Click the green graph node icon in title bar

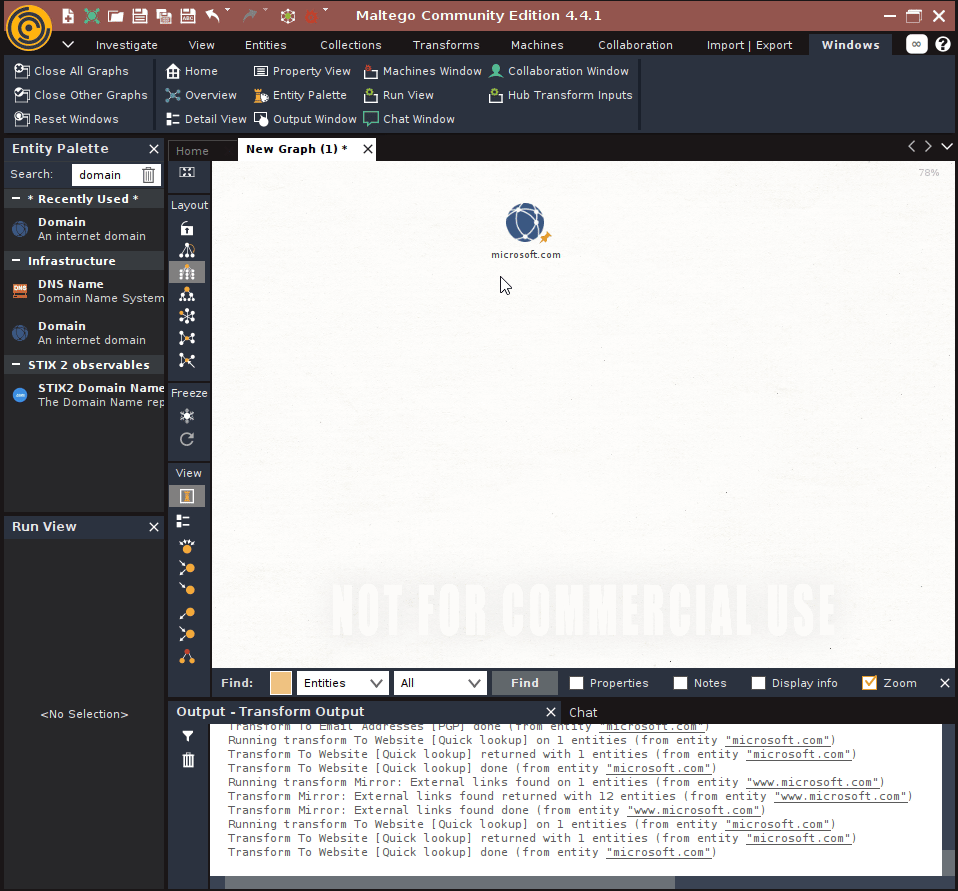coord(92,16)
